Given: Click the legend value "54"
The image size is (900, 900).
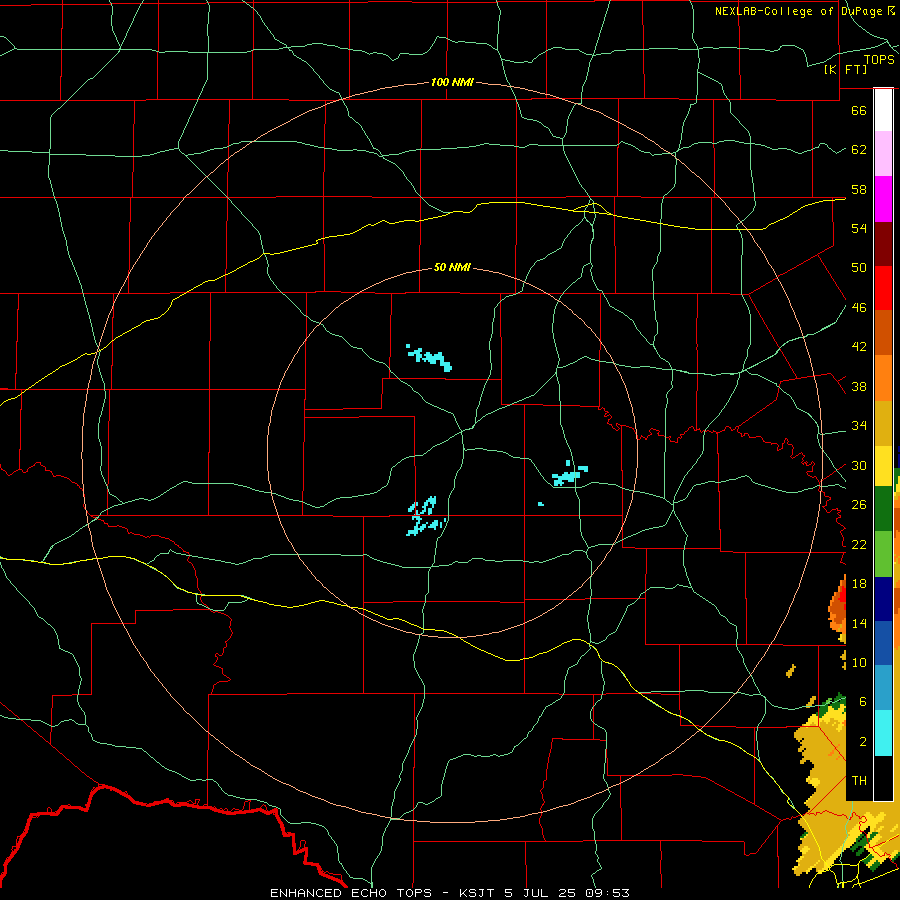Looking at the screenshot, I should tap(859, 228).
